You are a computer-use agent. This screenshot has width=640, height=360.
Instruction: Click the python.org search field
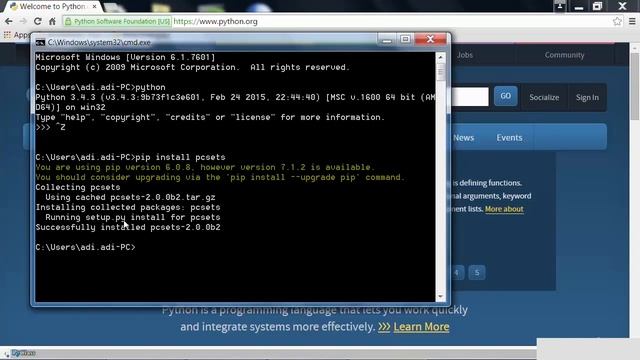470,97
